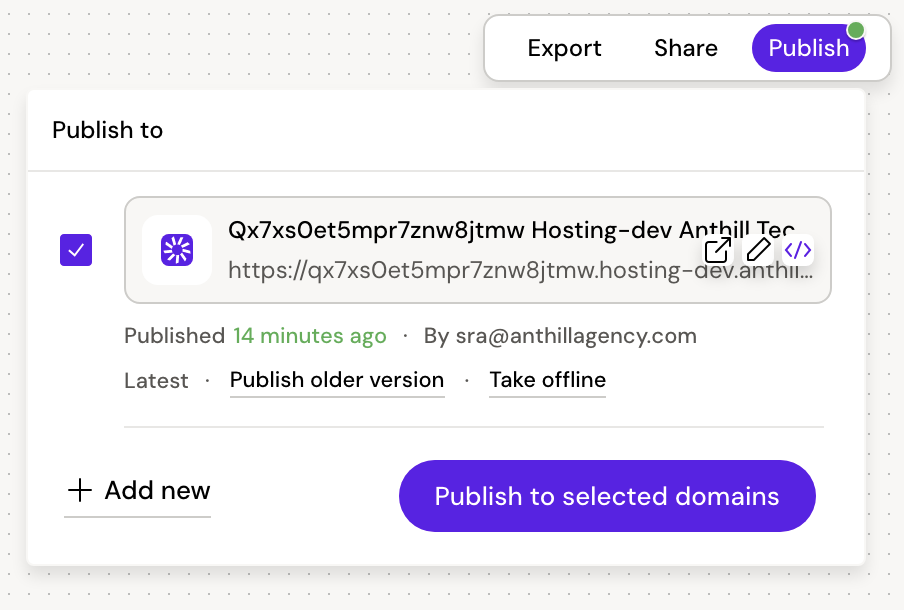
Task: Click the purple Publish button
Action: 807,48
